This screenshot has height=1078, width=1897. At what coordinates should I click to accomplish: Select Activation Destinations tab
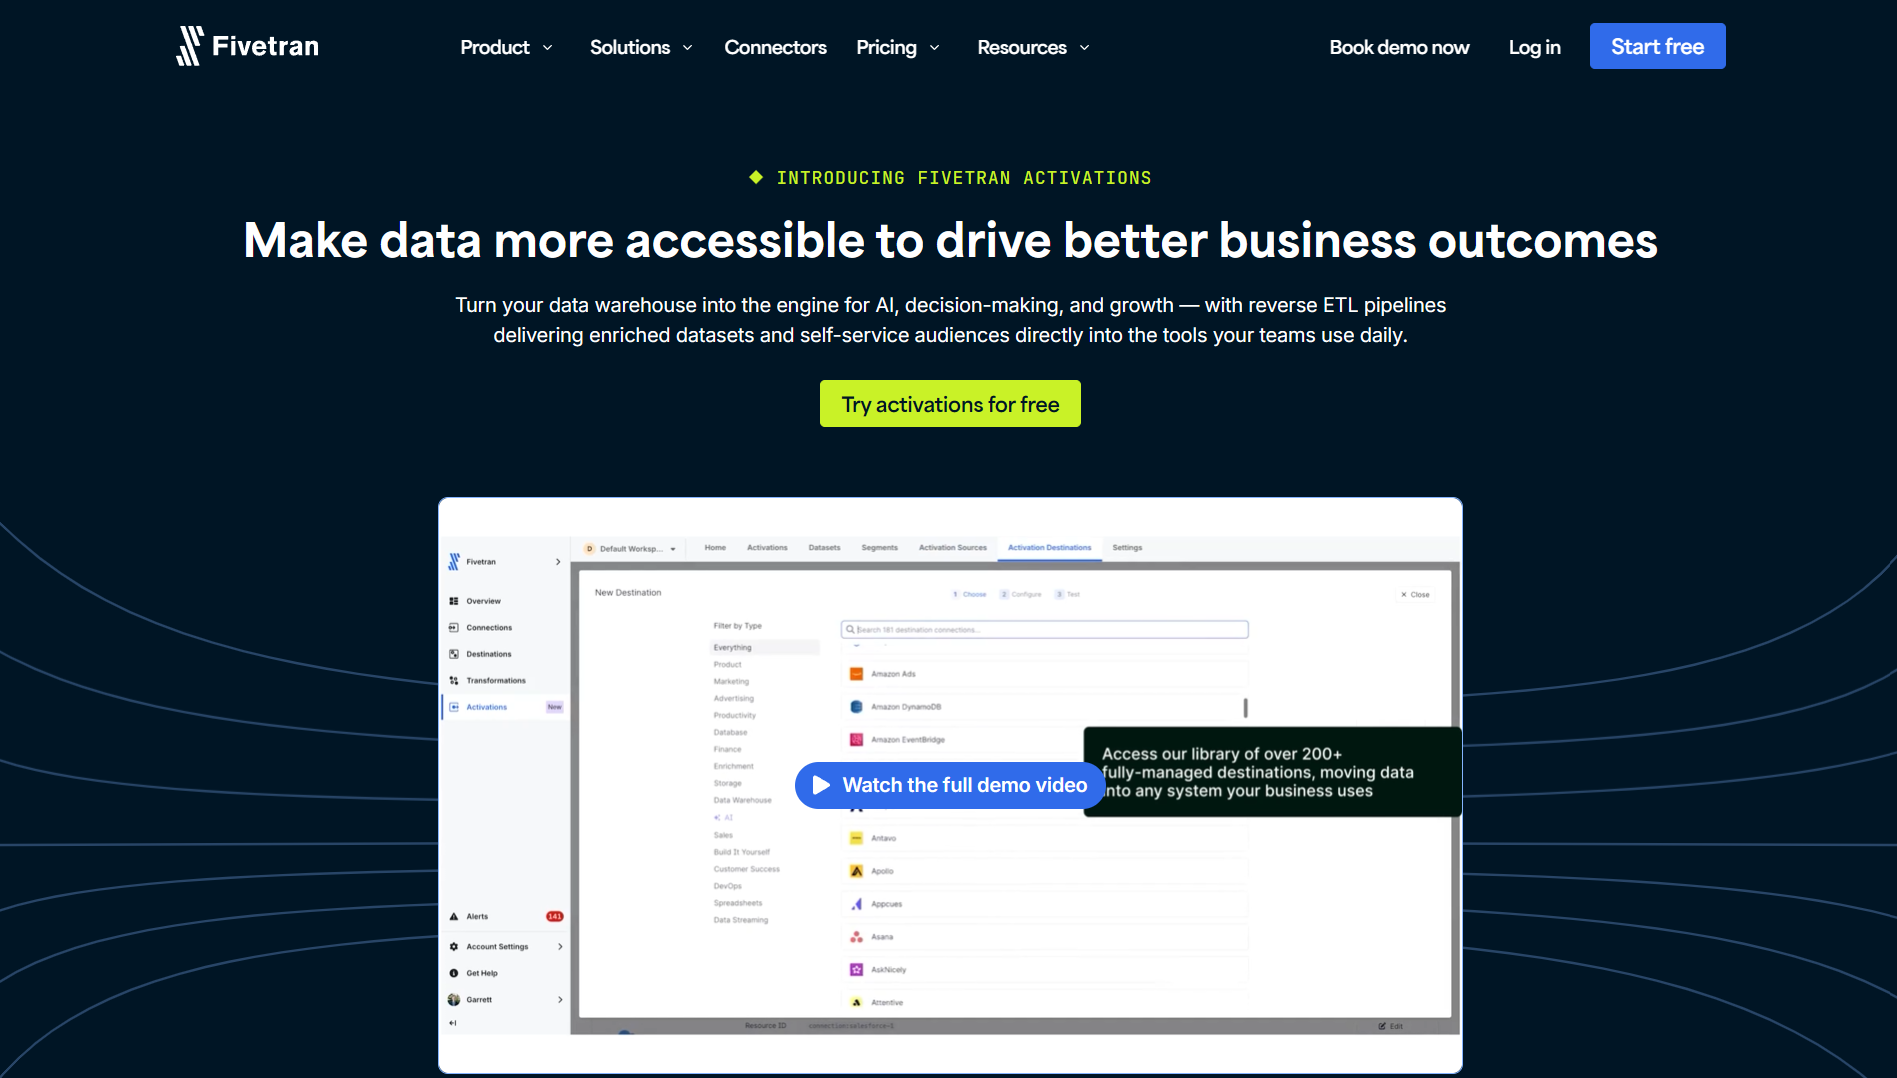coord(1049,548)
